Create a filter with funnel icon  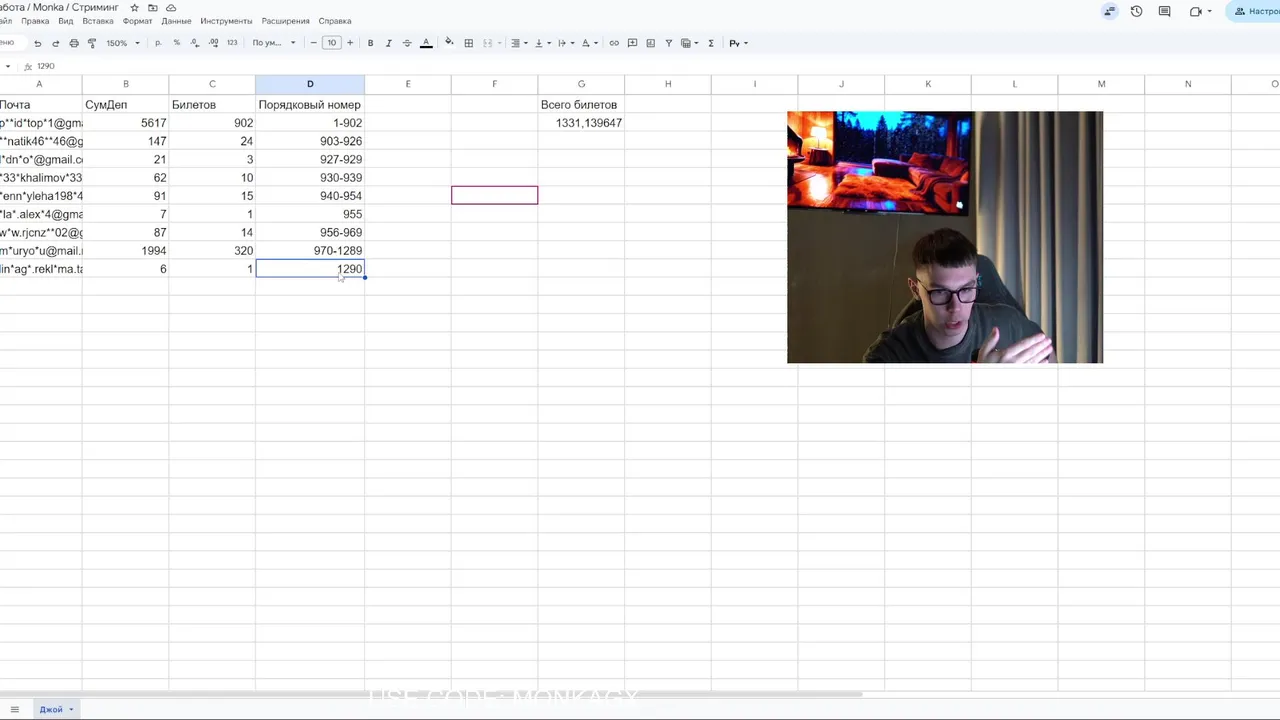[668, 43]
